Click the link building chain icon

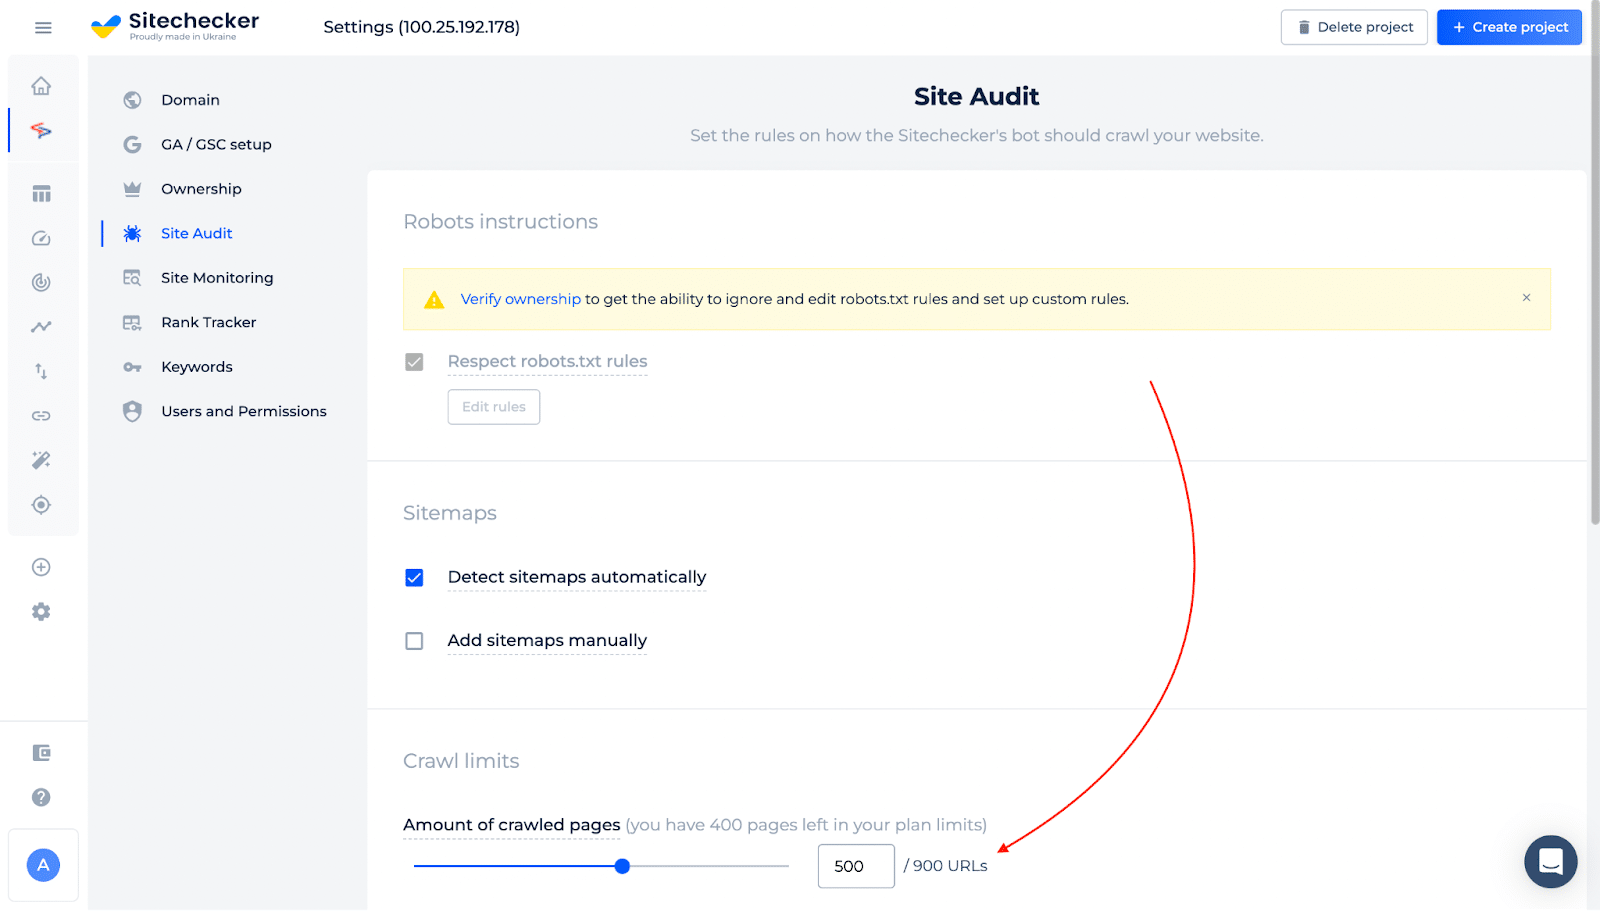[x=42, y=415]
